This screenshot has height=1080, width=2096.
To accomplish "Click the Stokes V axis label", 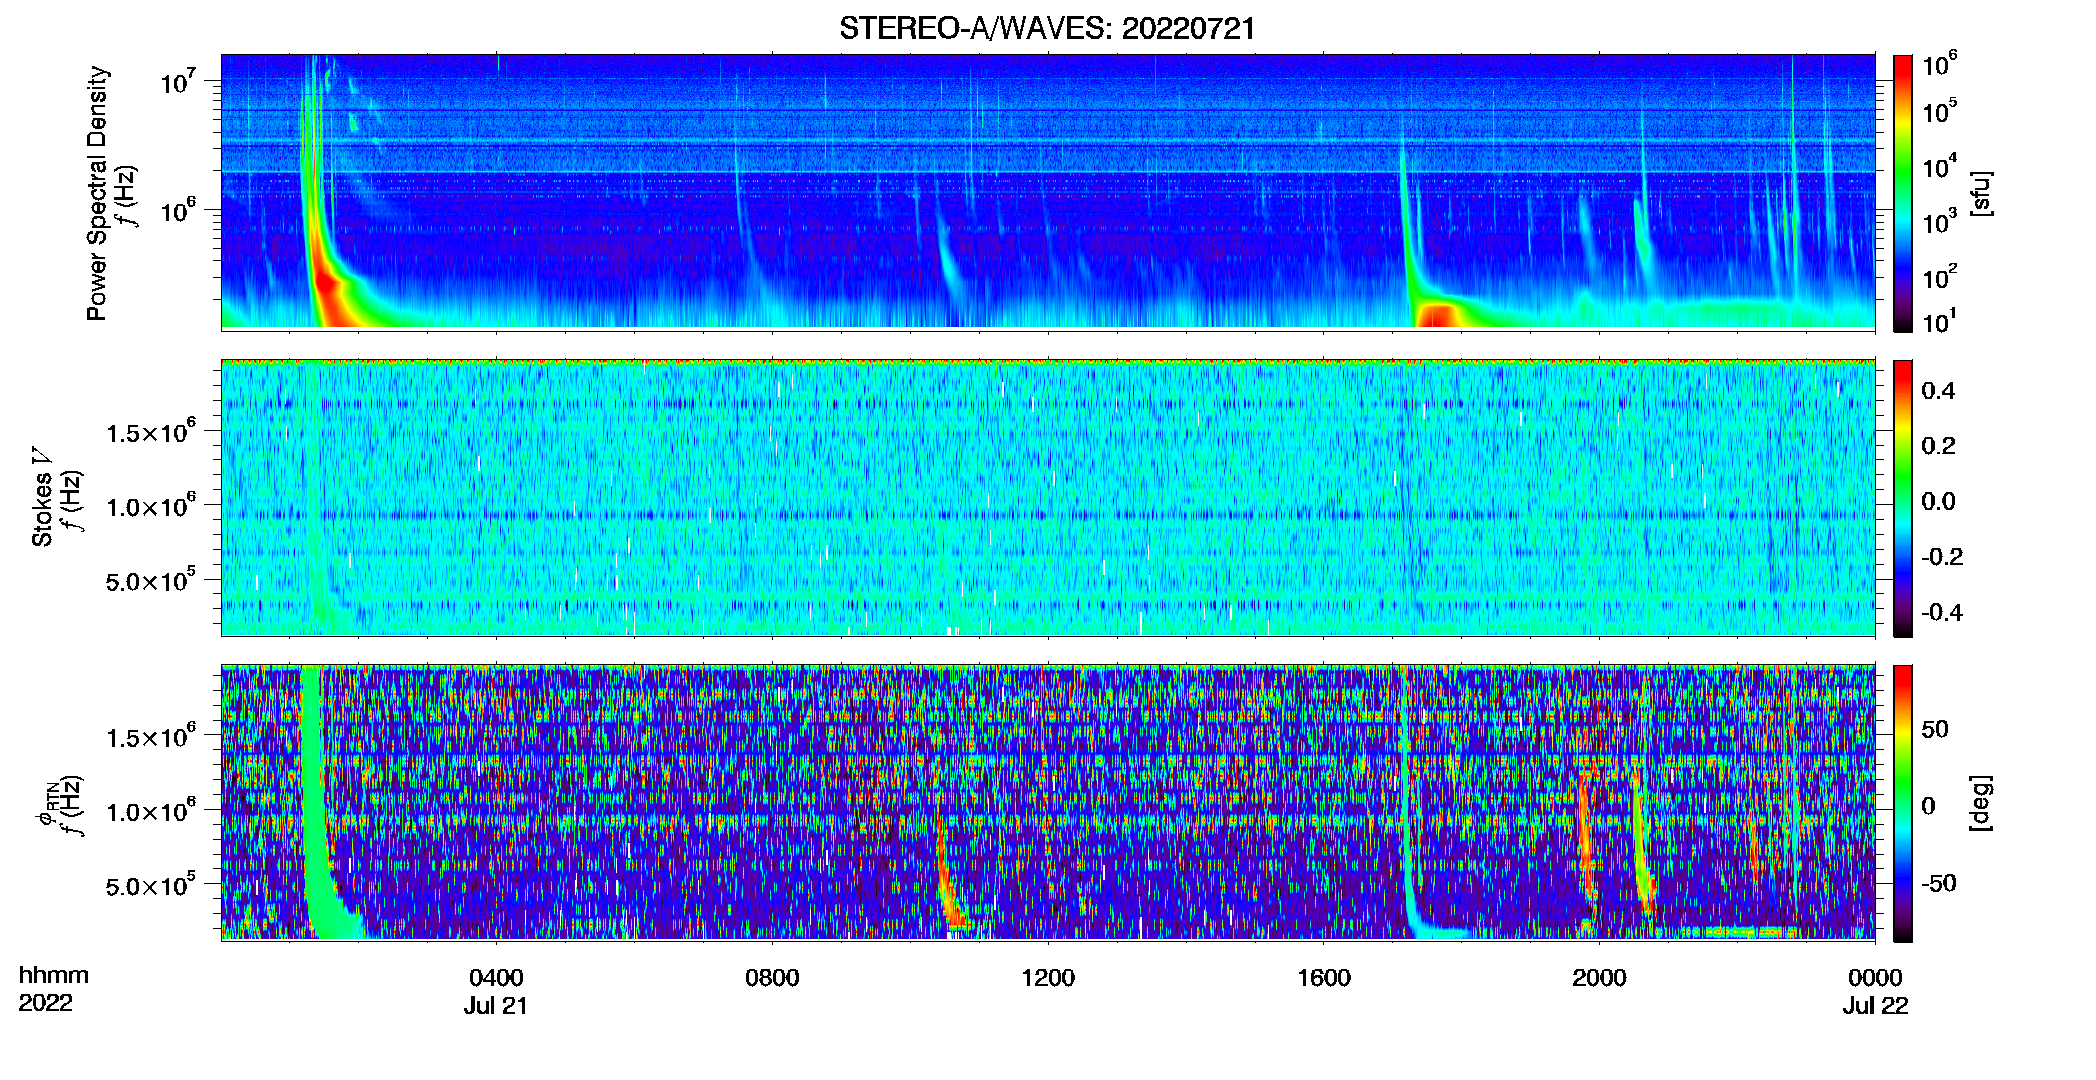I will click(x=43, y=497).
